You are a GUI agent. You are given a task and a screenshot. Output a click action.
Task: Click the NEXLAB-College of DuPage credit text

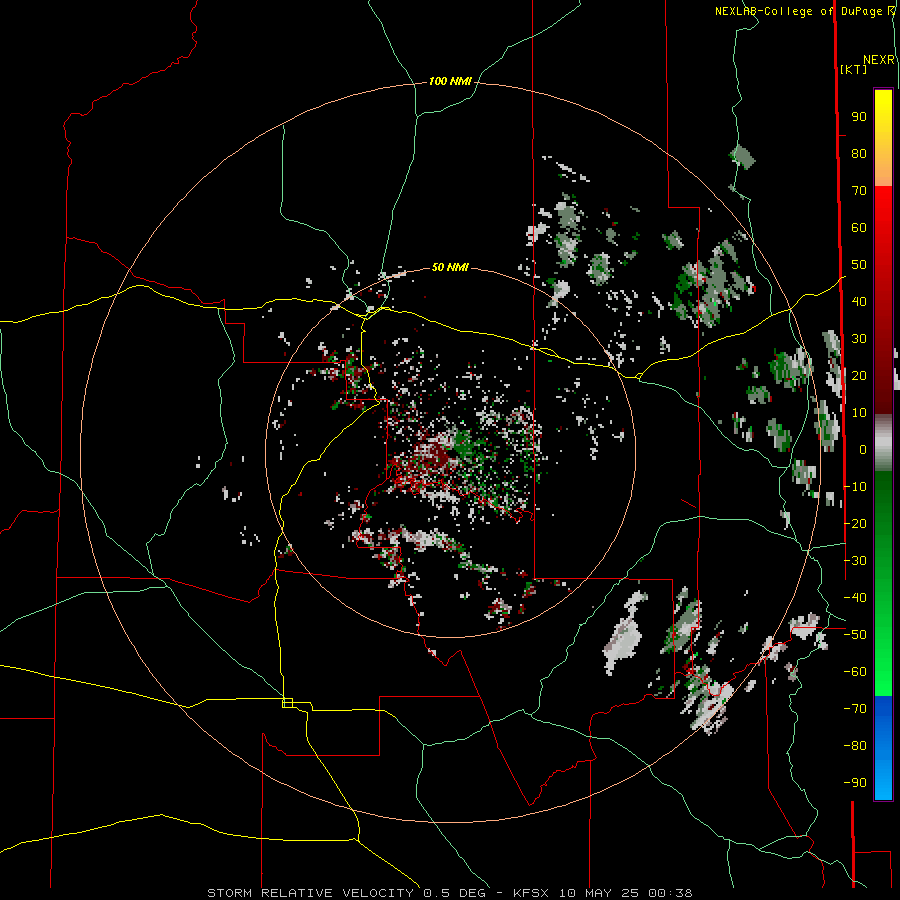[804, 11]
